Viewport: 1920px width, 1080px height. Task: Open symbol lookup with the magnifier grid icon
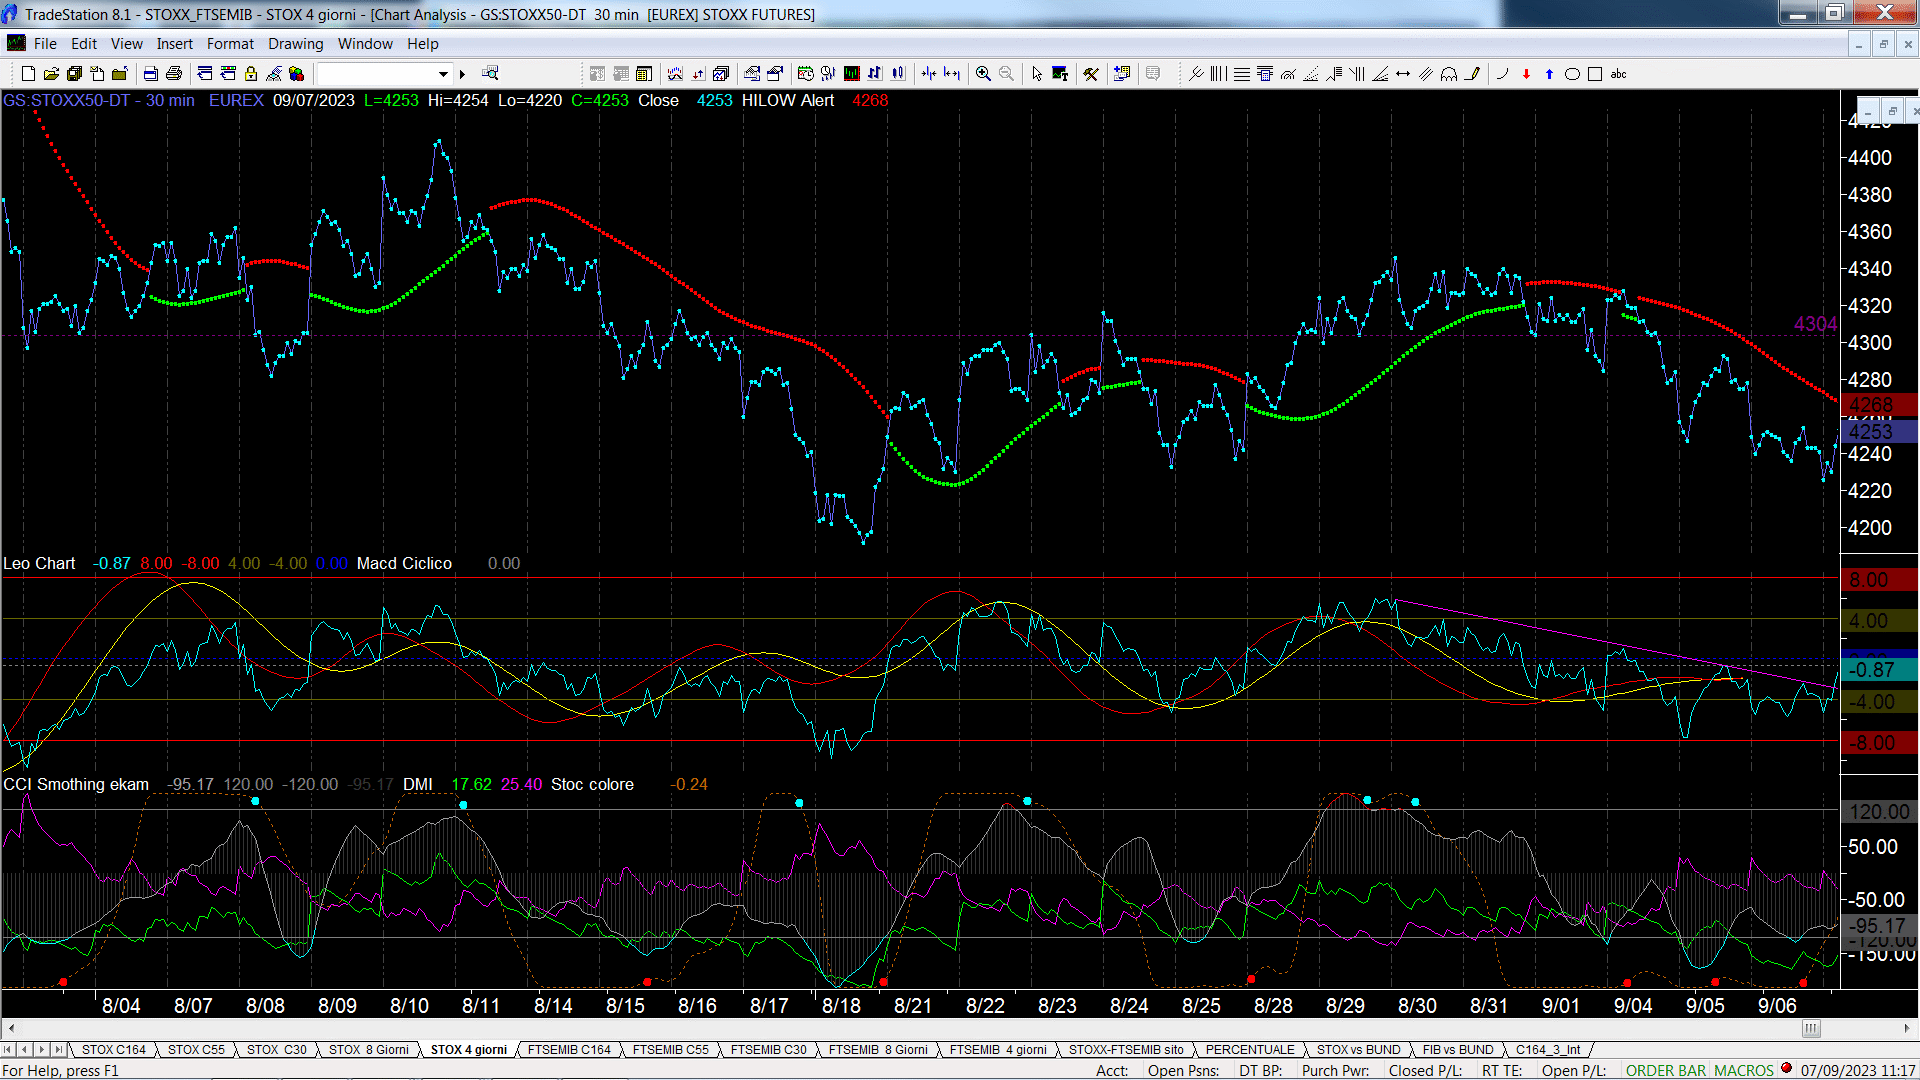pos(490,73)
